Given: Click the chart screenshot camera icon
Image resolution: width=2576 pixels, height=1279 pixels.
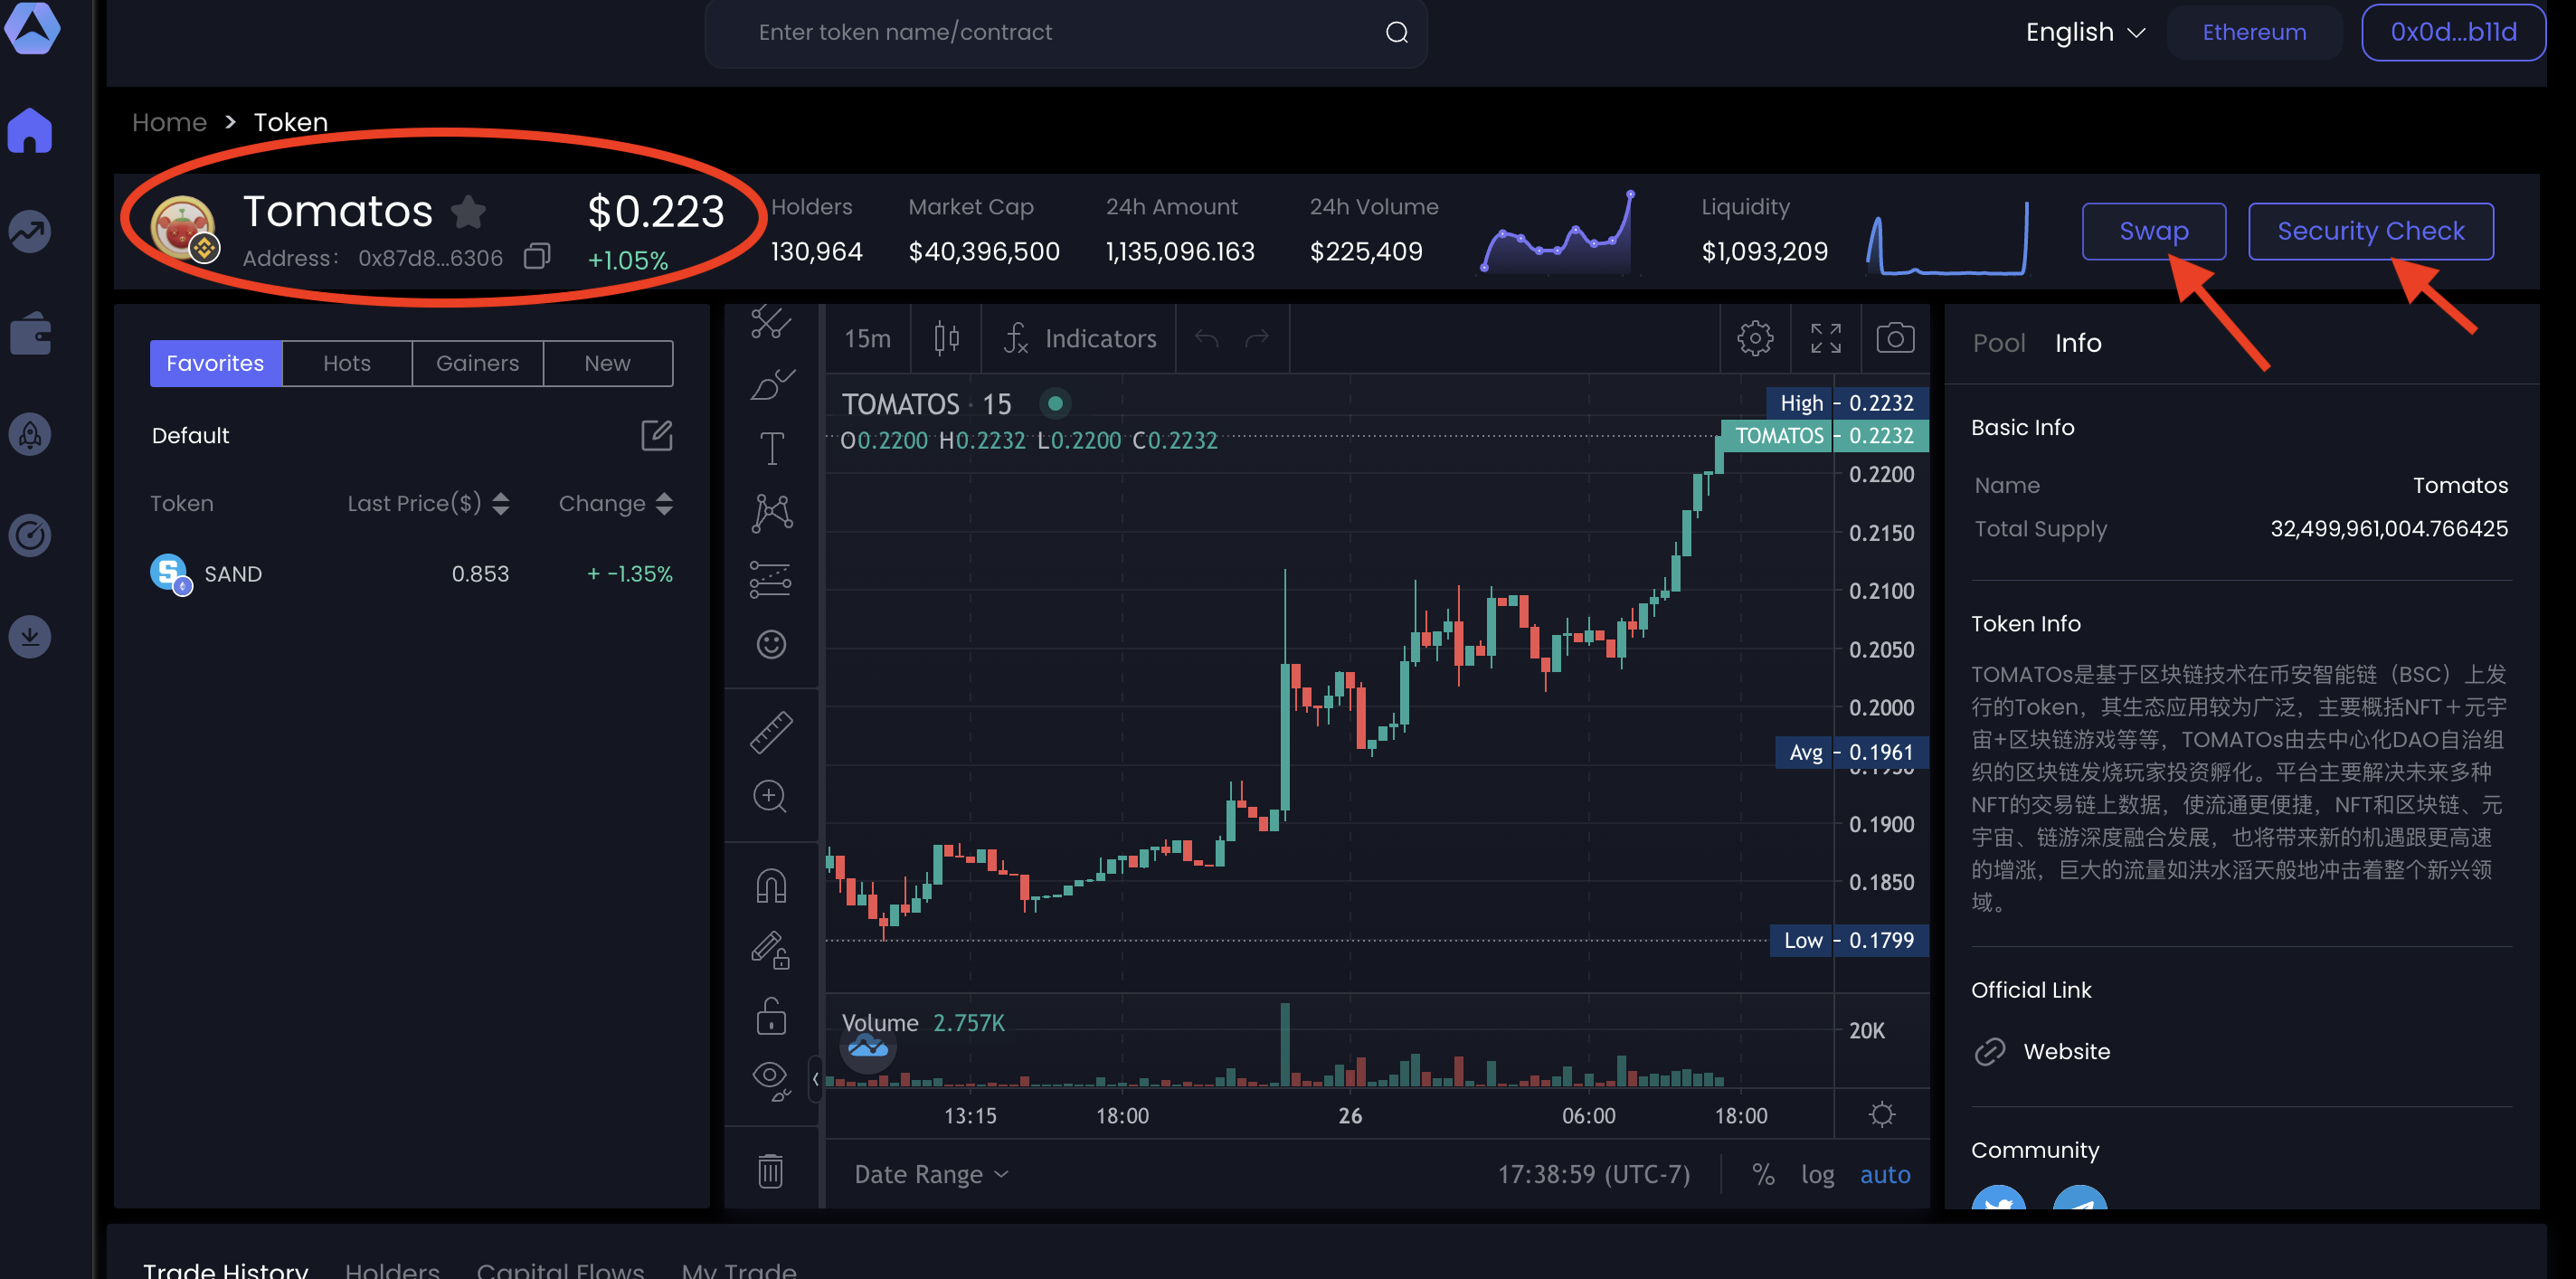Looking at the screenshot, I should (1894, 338).
